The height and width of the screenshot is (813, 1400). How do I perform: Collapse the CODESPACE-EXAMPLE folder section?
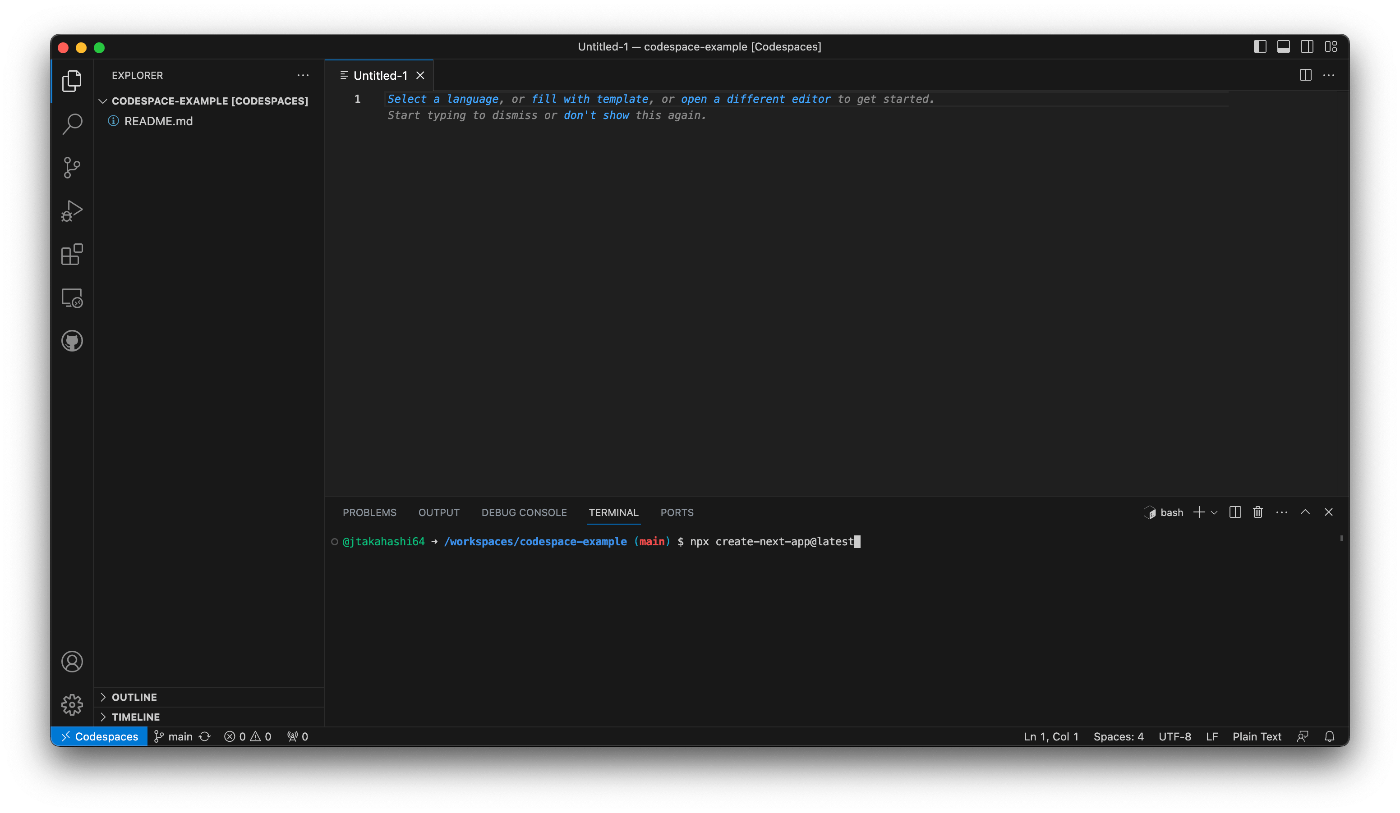tap(209, 101)
